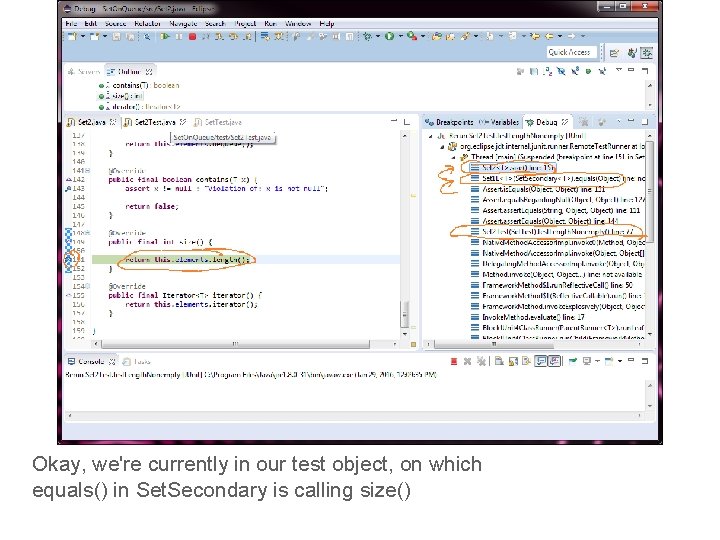Image resolution: width=720 pixels, height=540 pixels.
Task: Switch to the Debug perspective icon
Action: coord(647,53)
